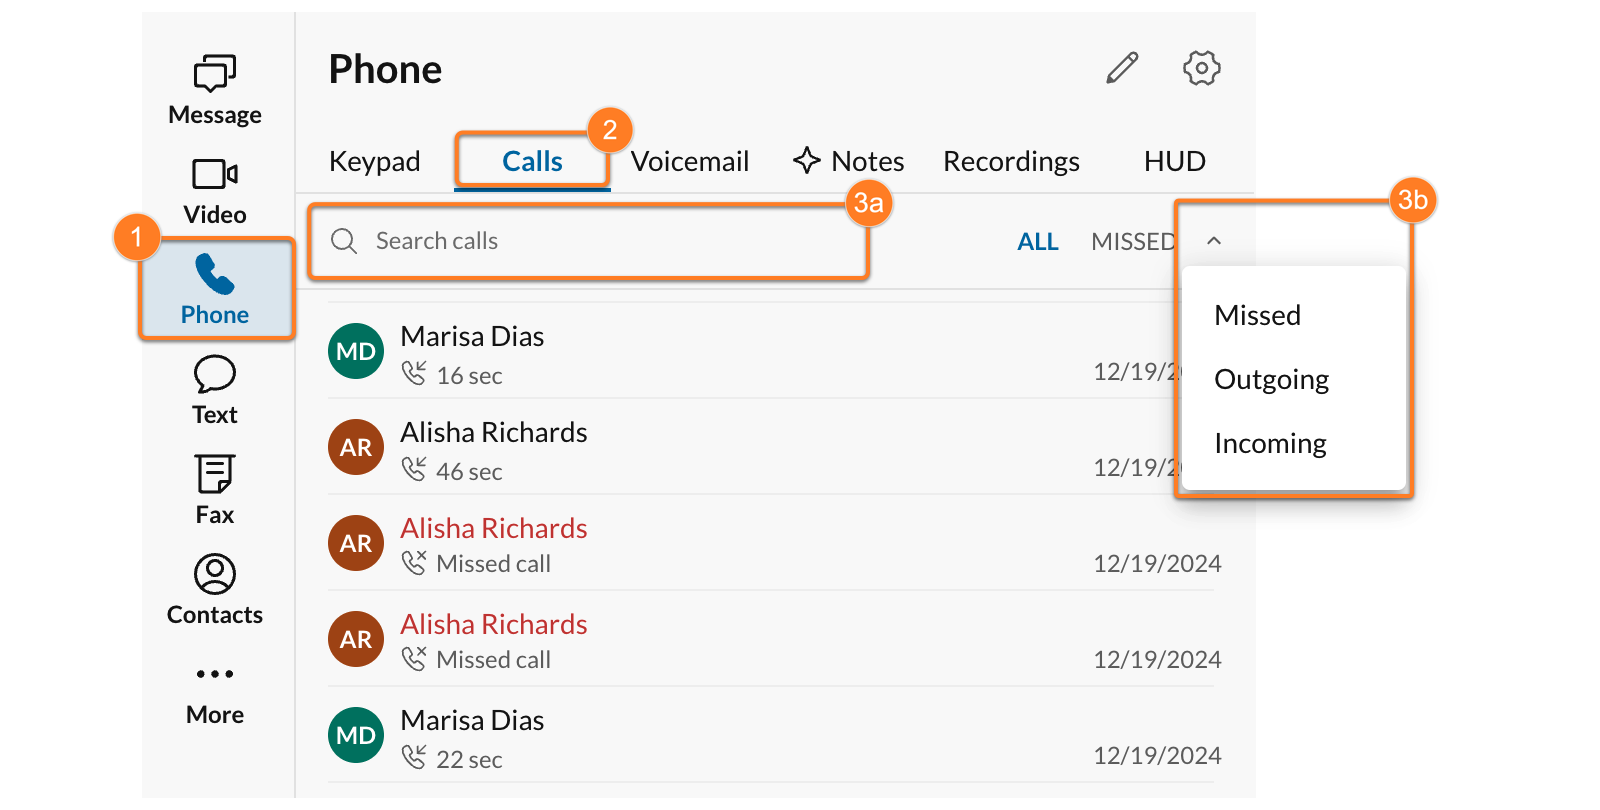Viewport: 1600px width, 810px height.
Task: Open the Notes tab
Action: [849, 161]
